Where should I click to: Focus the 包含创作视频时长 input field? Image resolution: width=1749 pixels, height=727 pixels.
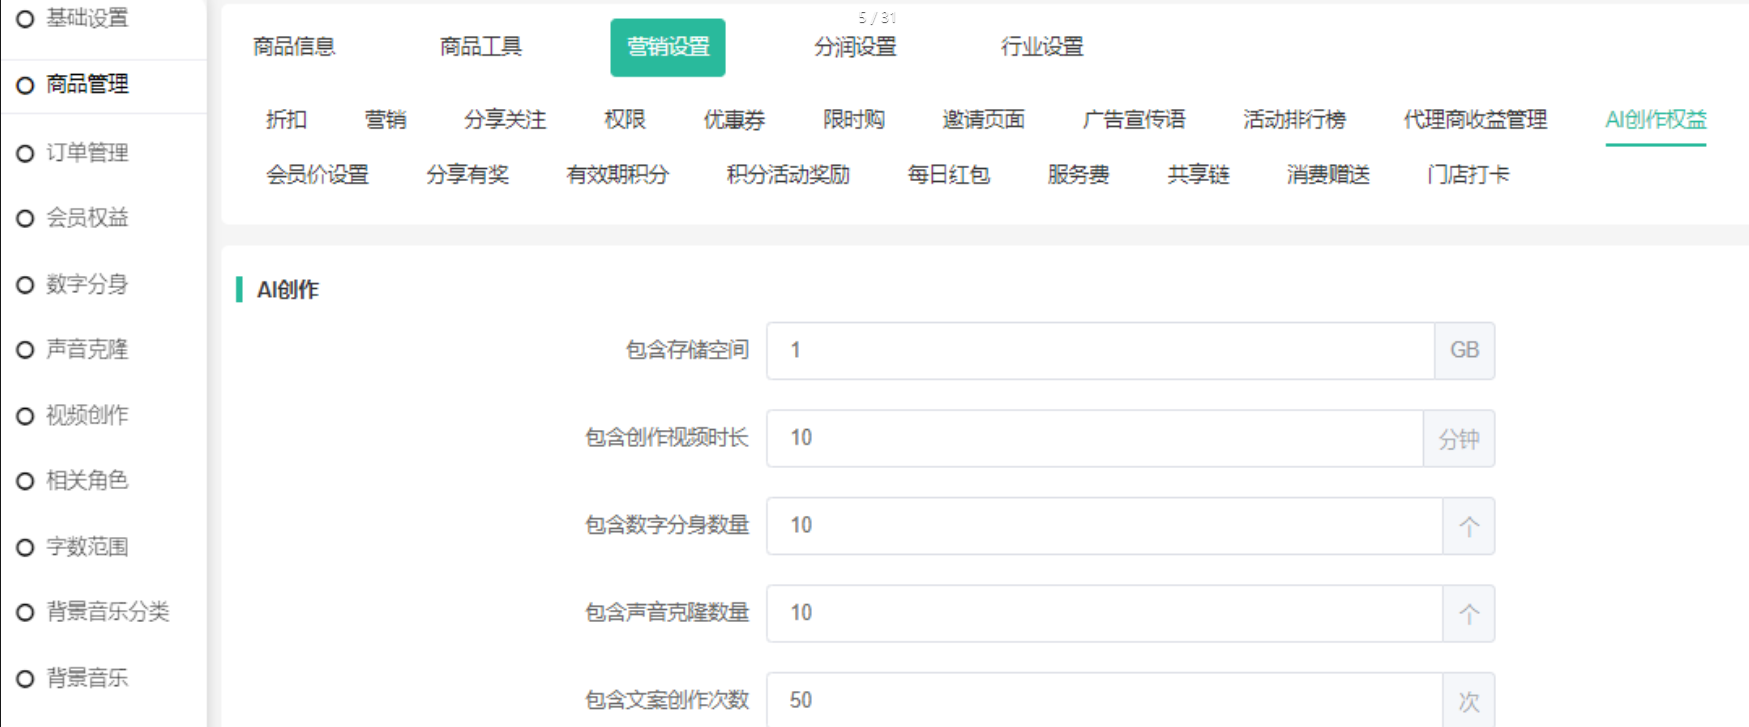click(x=1094, y=438)
